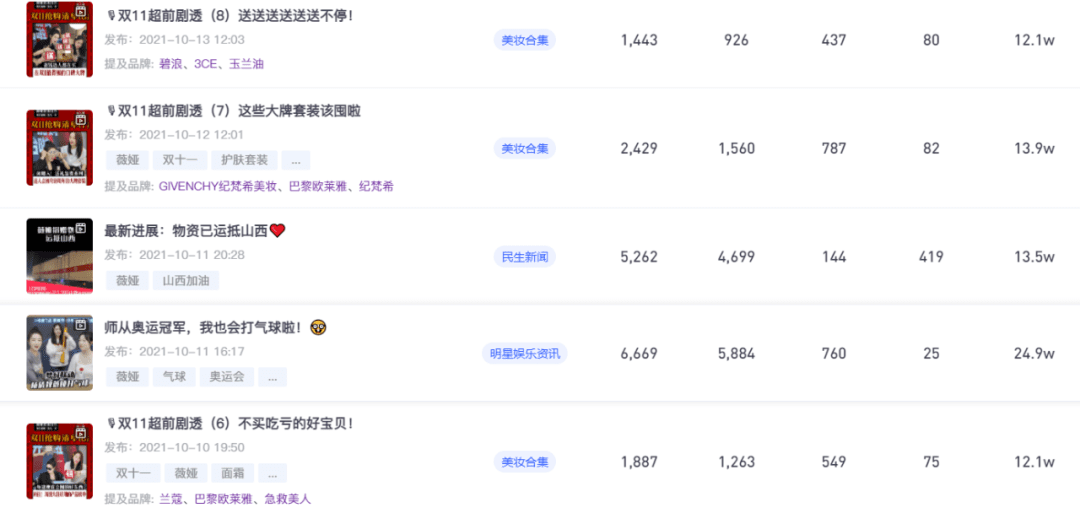Select the 明星娱乐资讯 category badge
This screenshot has height=513, width=1080.
click(x=525, y=353)
